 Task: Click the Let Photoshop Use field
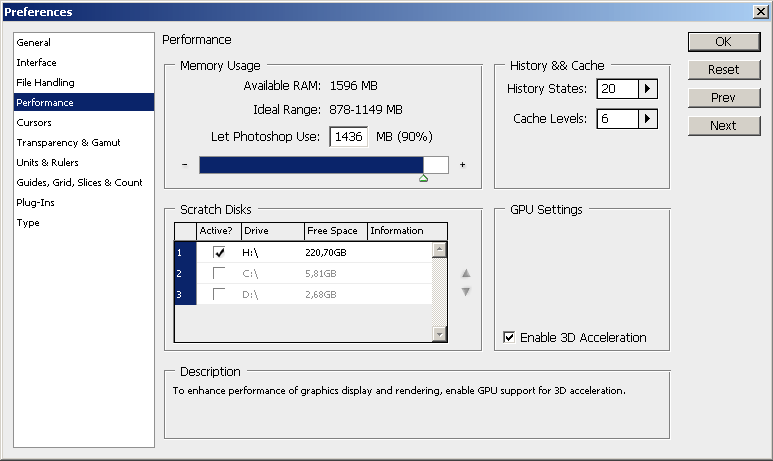coord(349,137)
